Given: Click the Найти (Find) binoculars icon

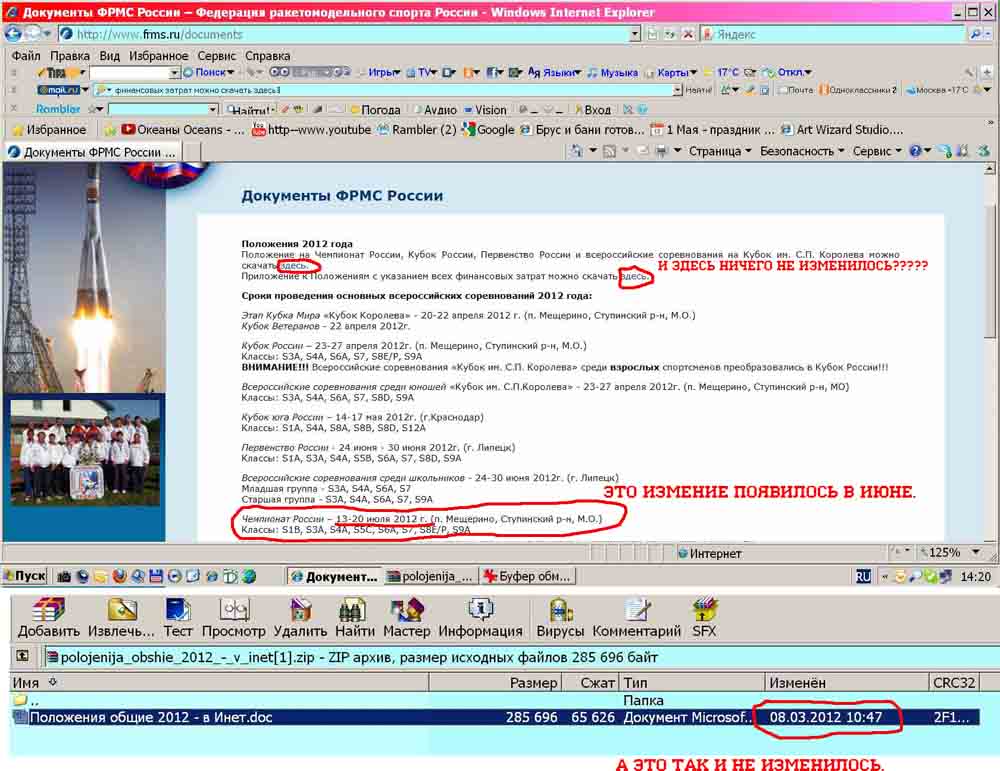Looking at the screenshot, I should [x=354, y=610].
